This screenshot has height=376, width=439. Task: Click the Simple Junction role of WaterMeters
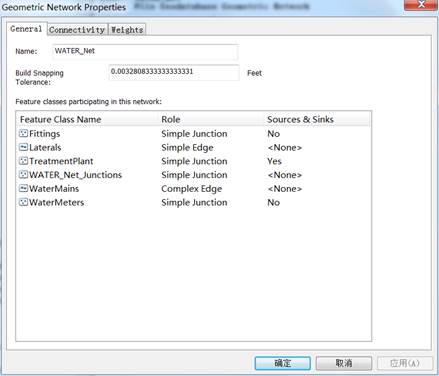click(194, 202)
